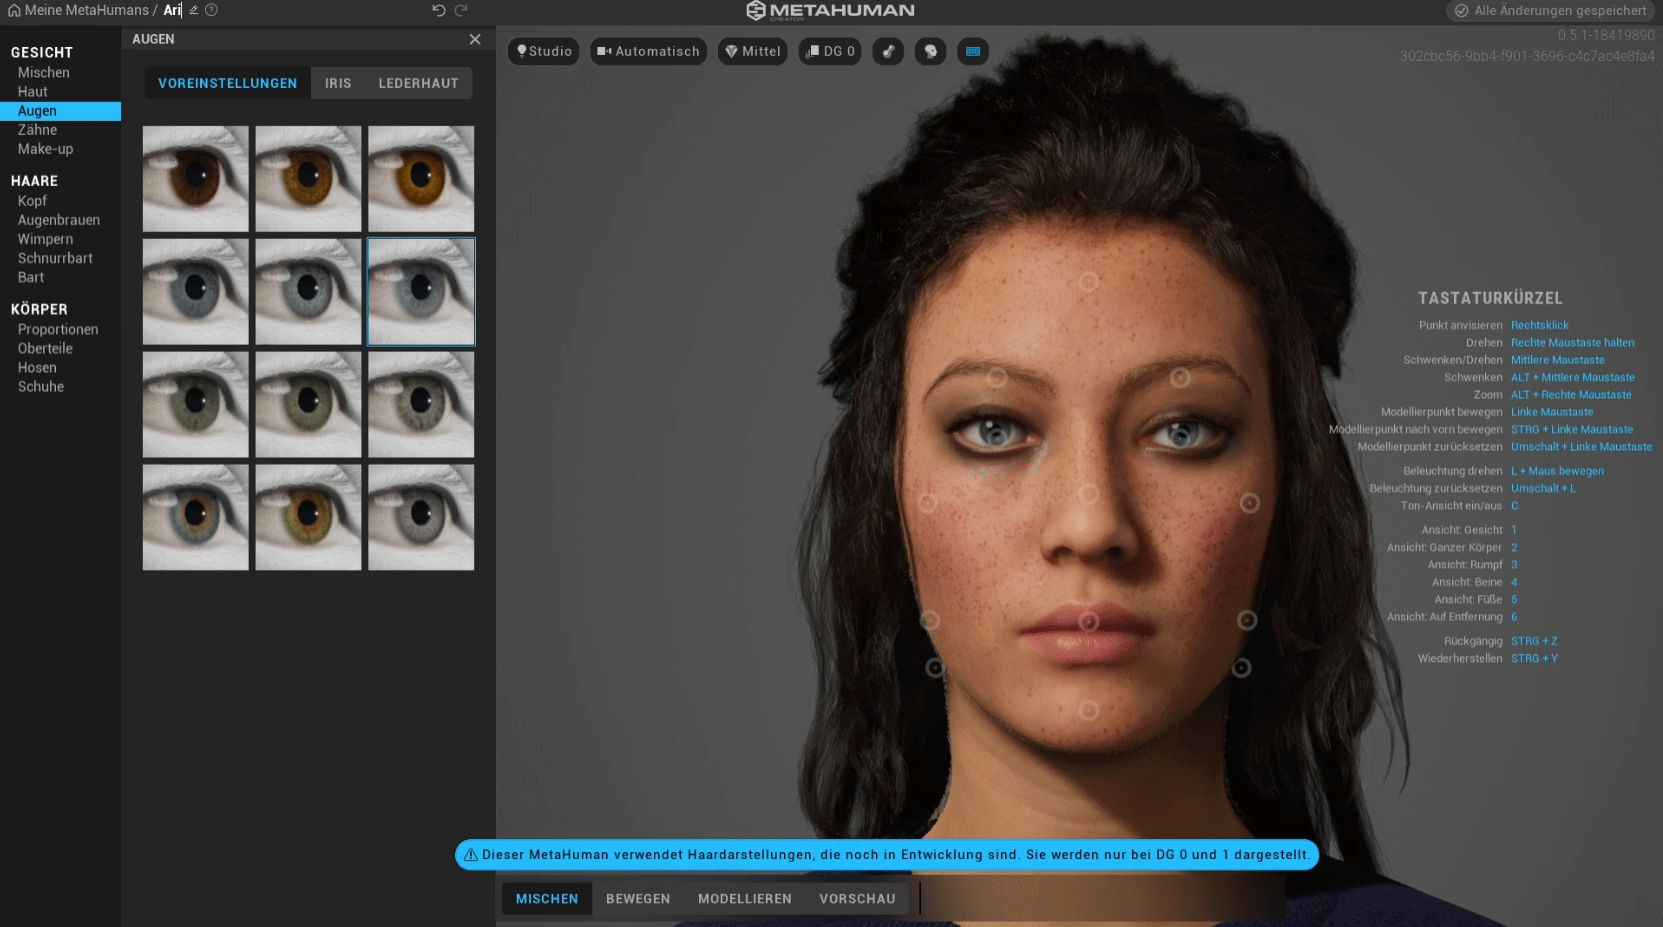This screenshot has width=1663, height=927.
Task: Open Zähne in the sidebar
Action: [x=37, y=130]
